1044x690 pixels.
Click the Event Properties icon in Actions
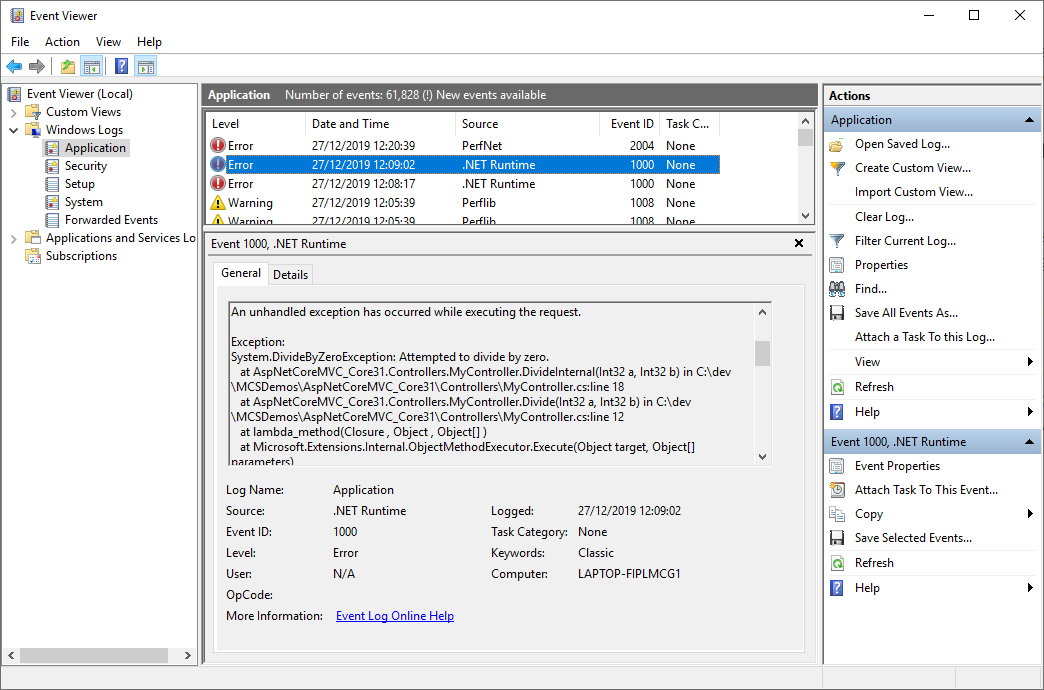(x=837, y=466)
